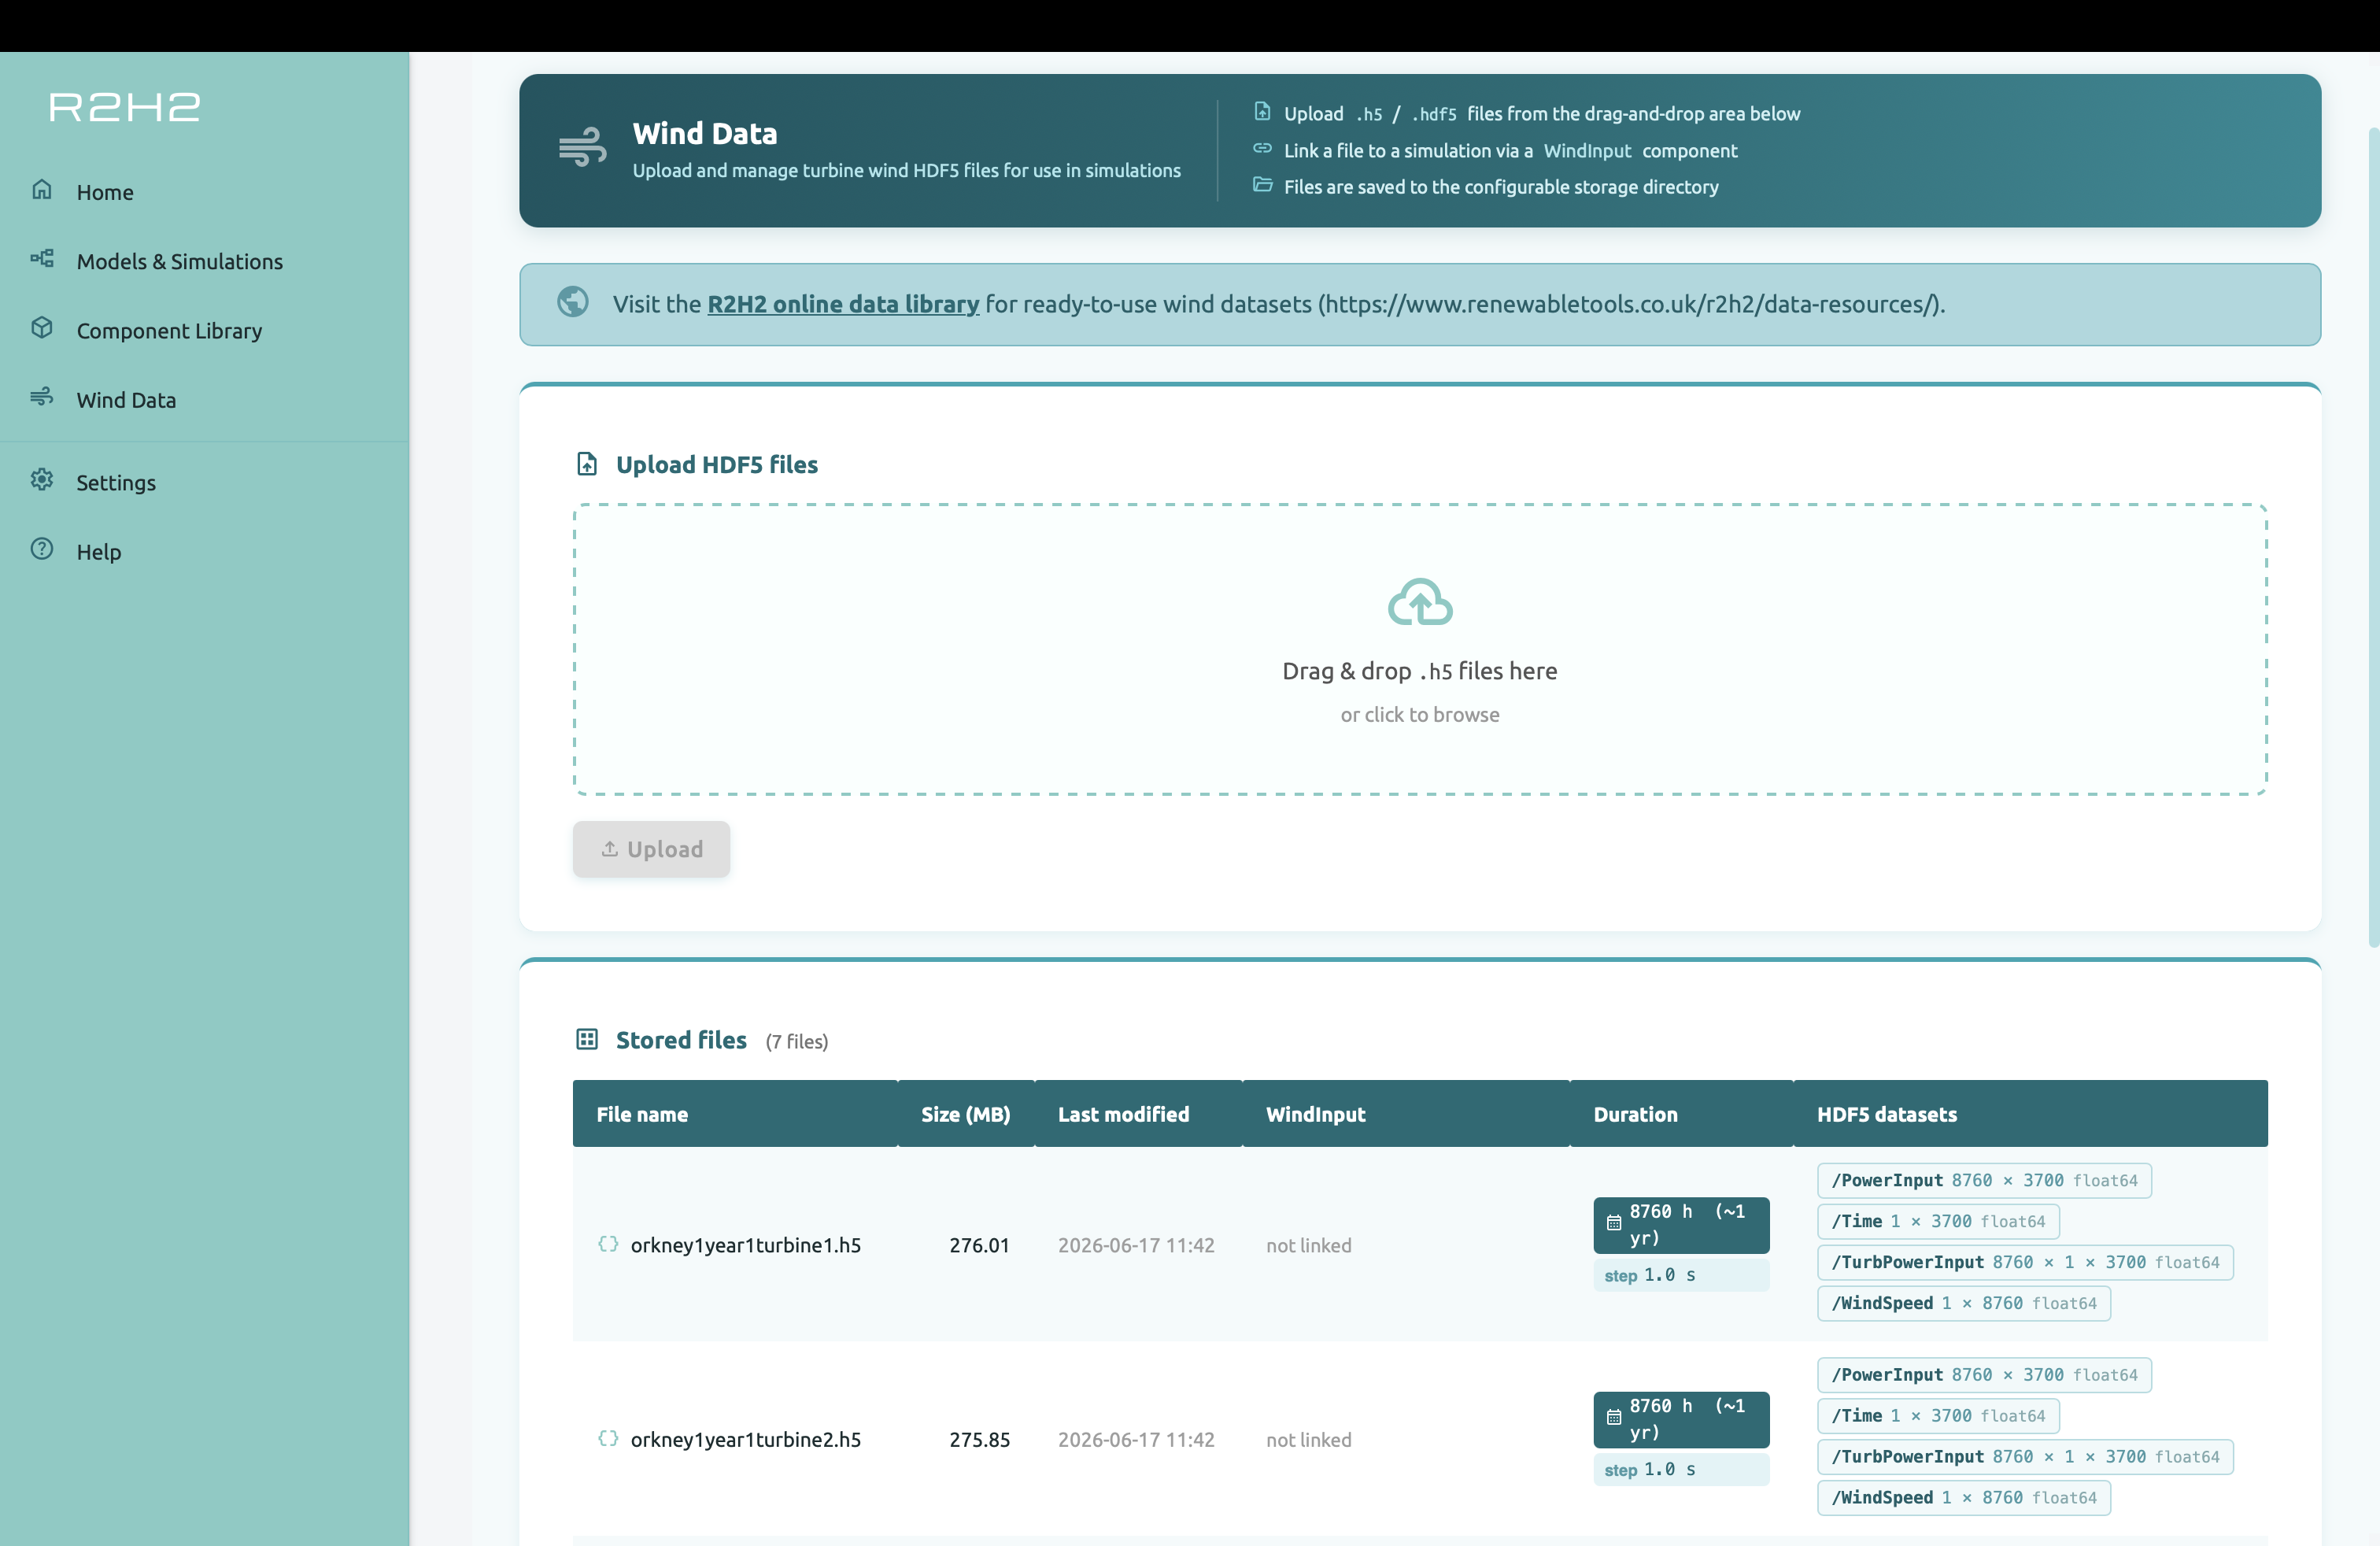Click the braces icon beside orkney1year1turbine1.h5
Screen dimensions: 2380x1546
click(608, 1244)
